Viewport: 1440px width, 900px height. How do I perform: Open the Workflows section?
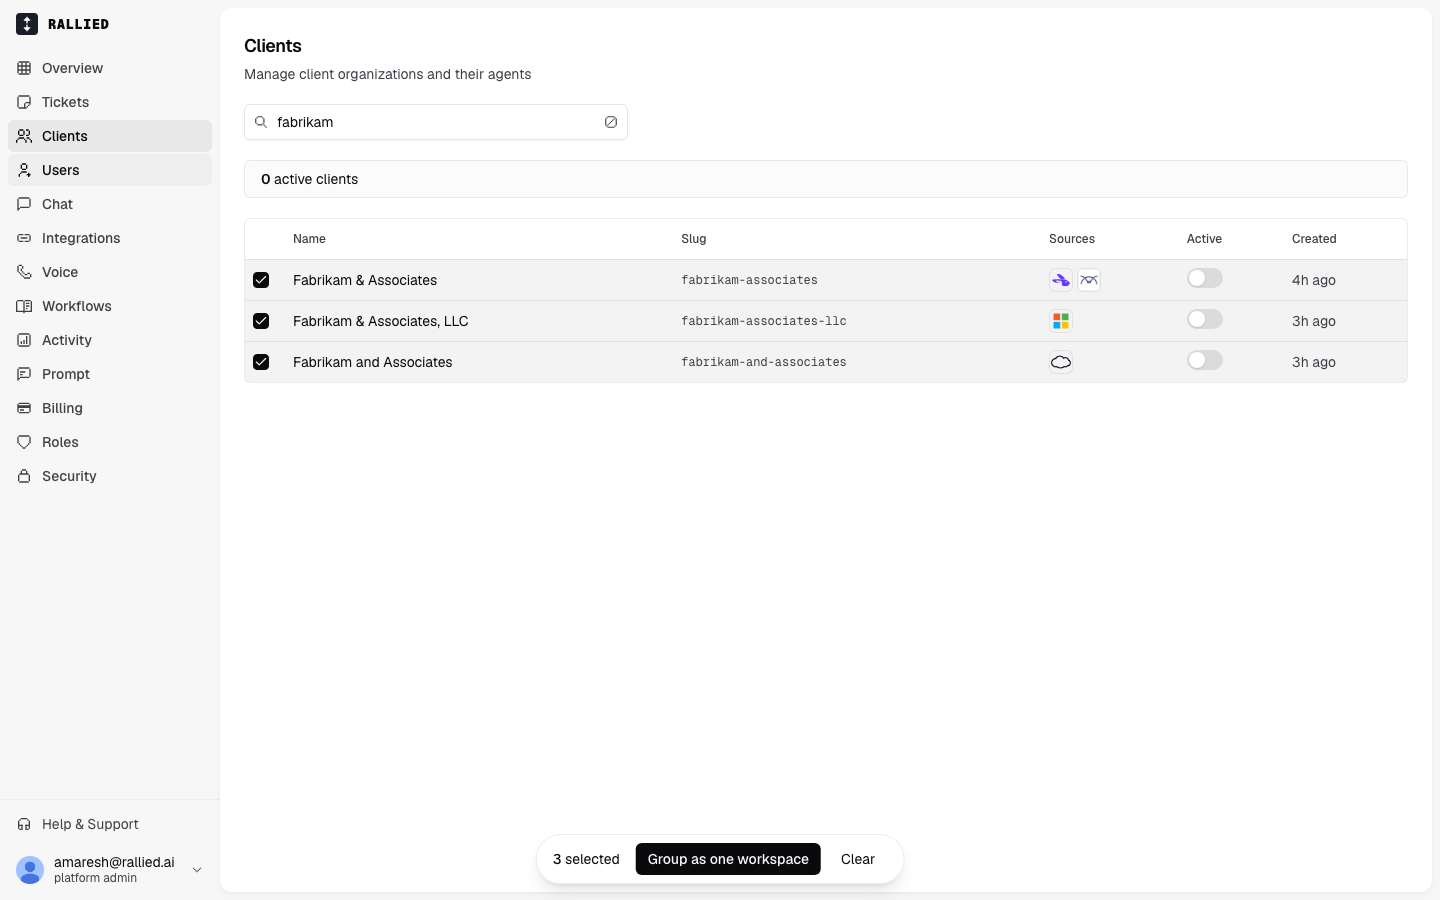(x=110, y=306)
